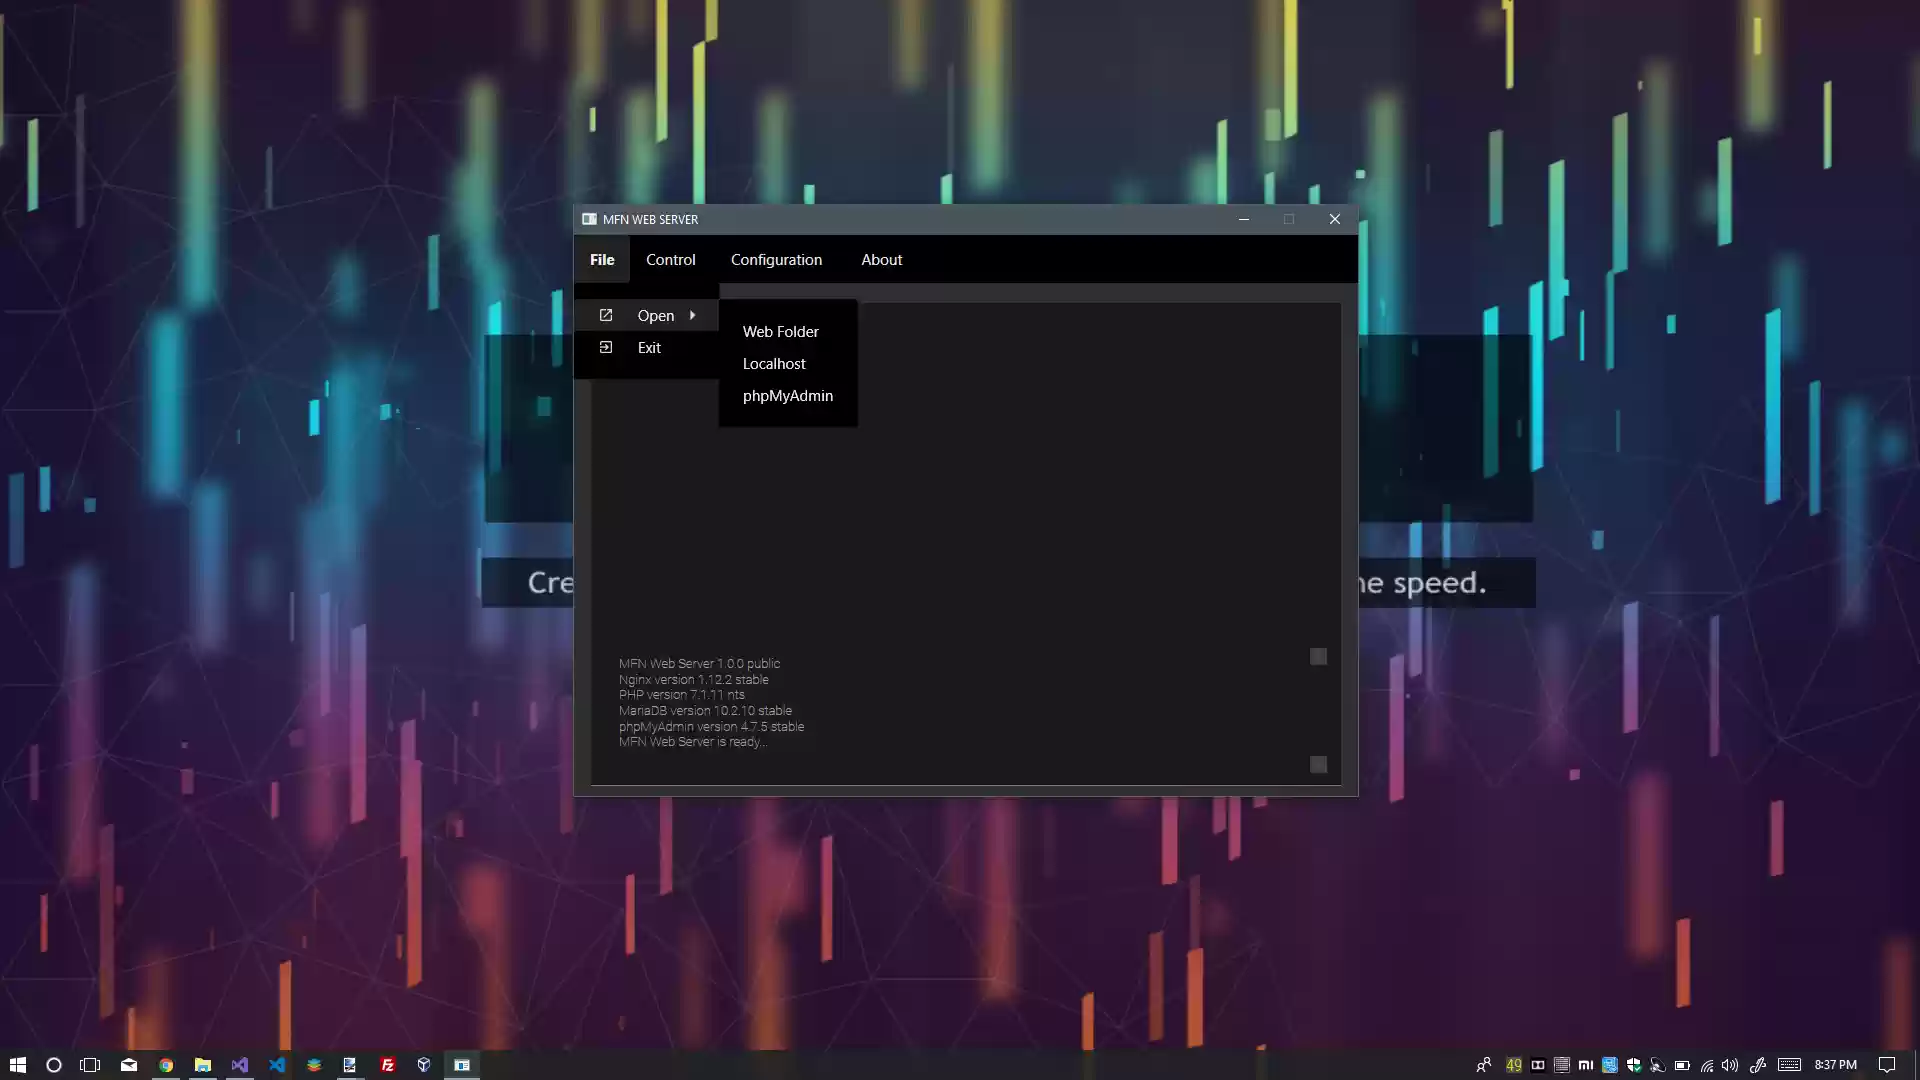Select phpMyAdmin submenu entry
Image resolution: width=1920 pixels, height=1080 pixels.
787,395
